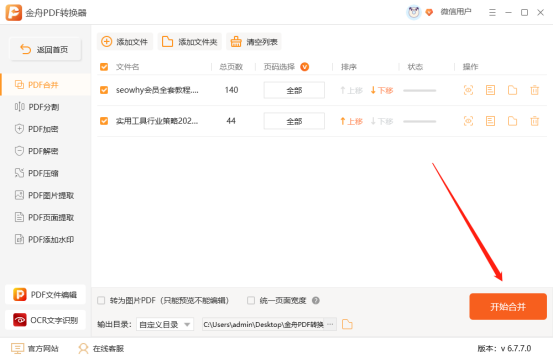Open document details icon for seowhy file

(490, 90)
